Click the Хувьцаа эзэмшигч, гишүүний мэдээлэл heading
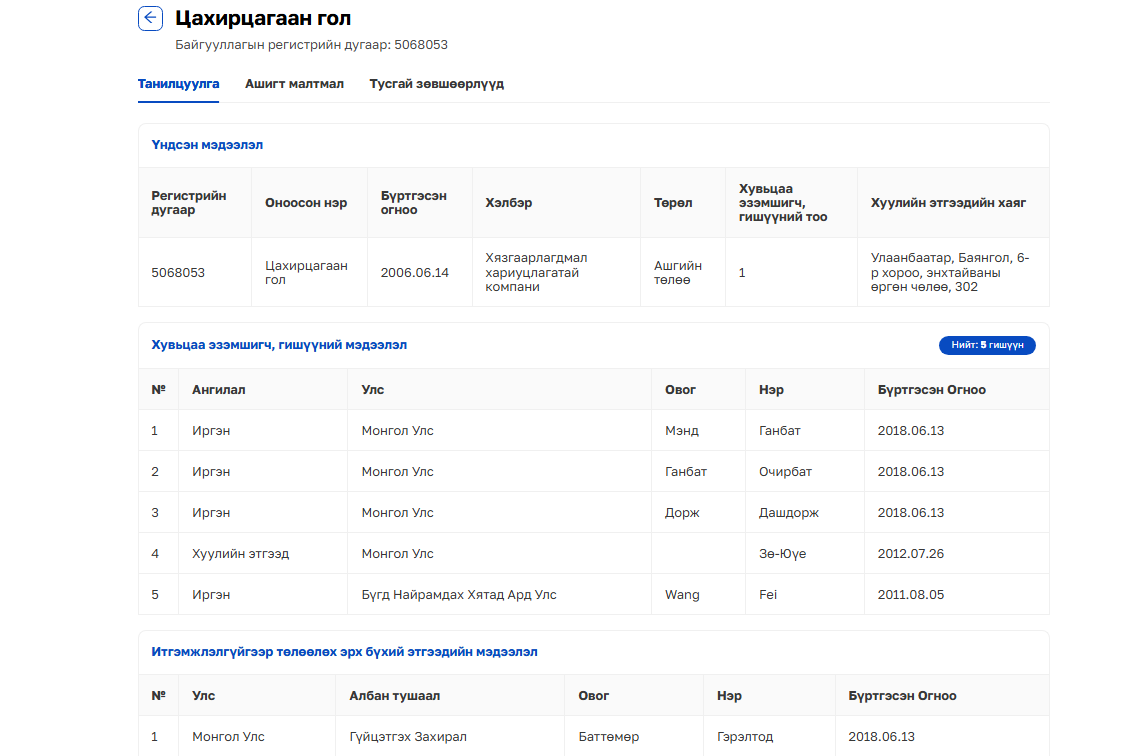Viewport: 1132px width, 756px height. coord(279,345)
